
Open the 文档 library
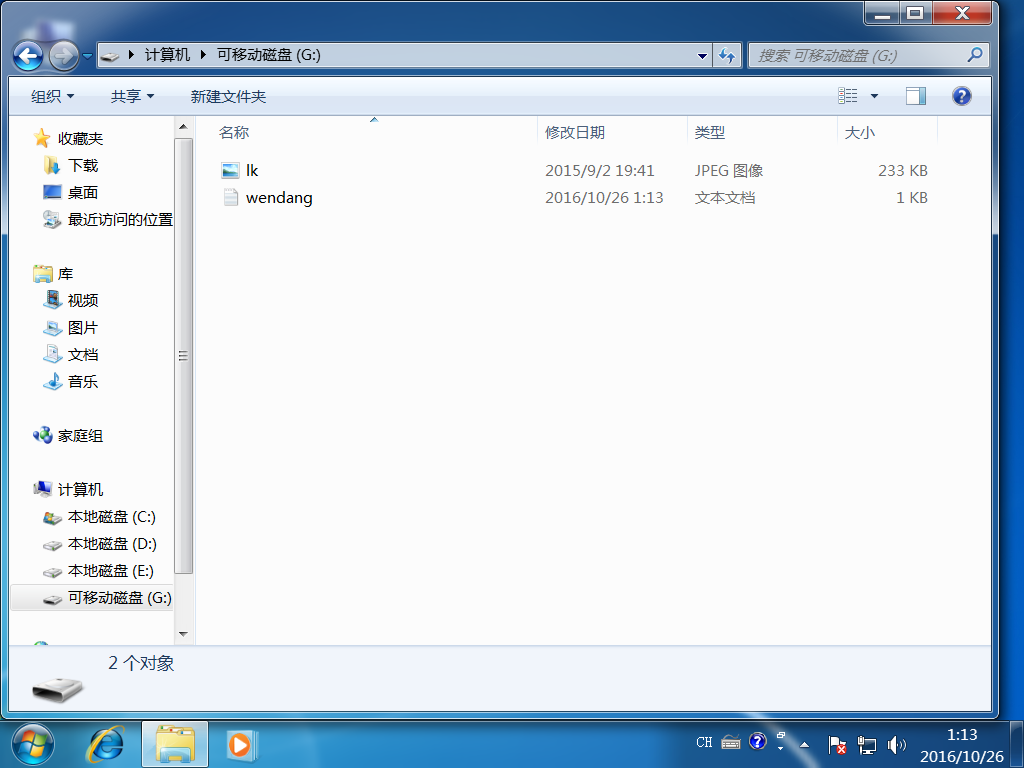click(x=83, y=355)
